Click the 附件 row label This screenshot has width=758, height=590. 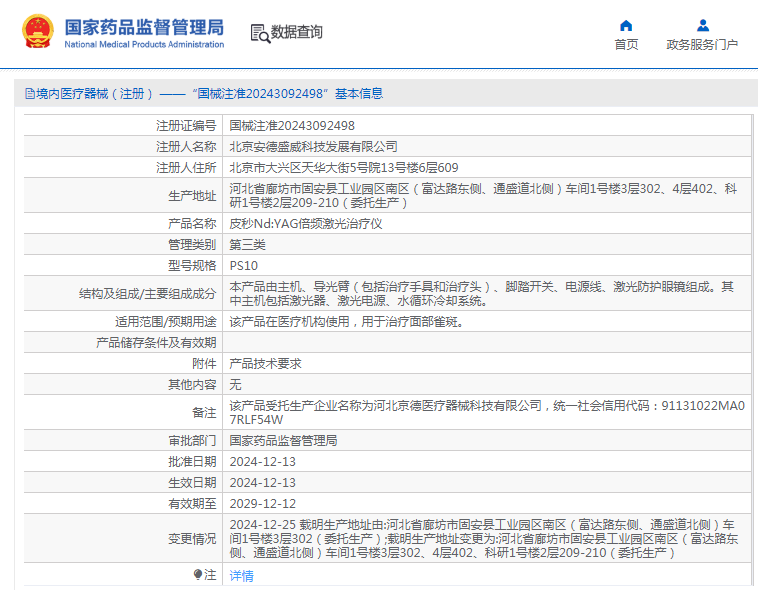pyautogui.click(x=204, y=364)
